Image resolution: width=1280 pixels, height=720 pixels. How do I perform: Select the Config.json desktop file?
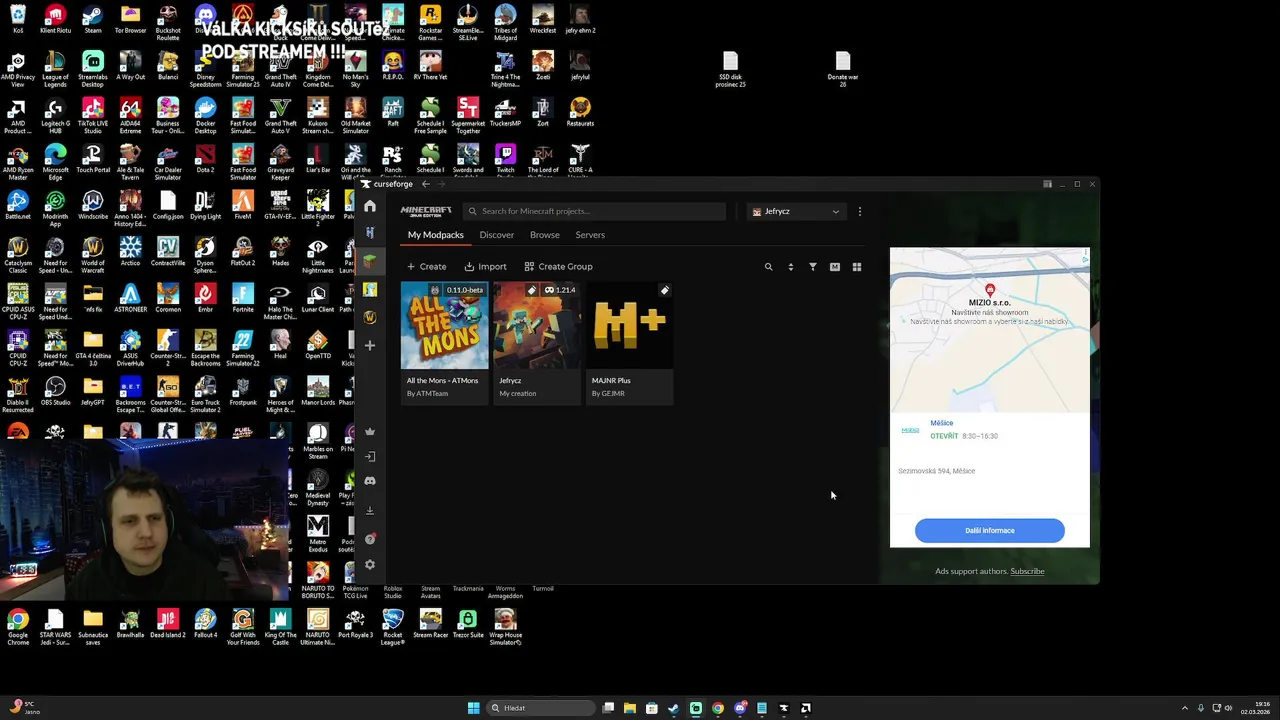point(168,206)
